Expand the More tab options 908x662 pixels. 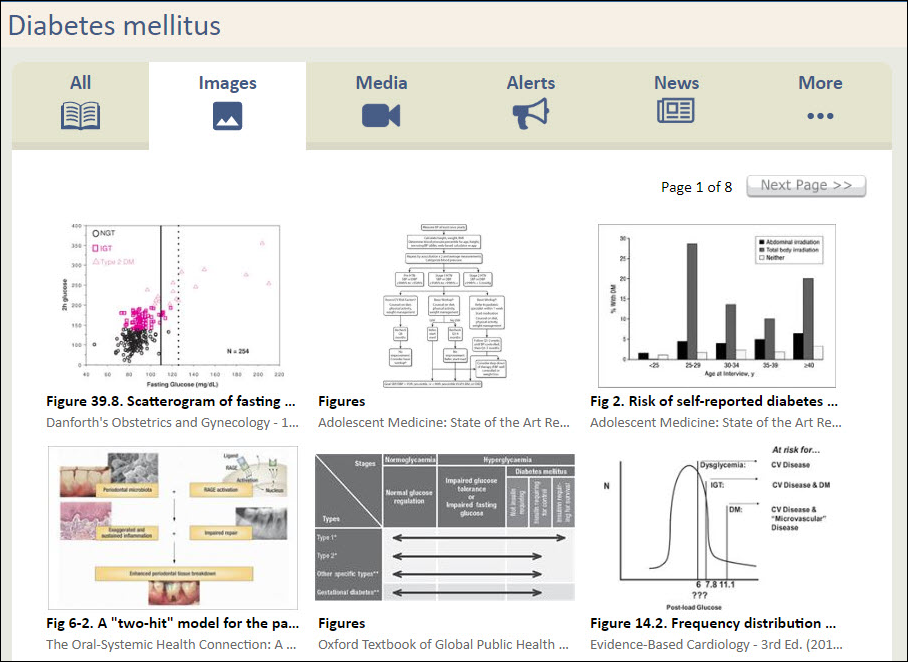coord(820,83)
